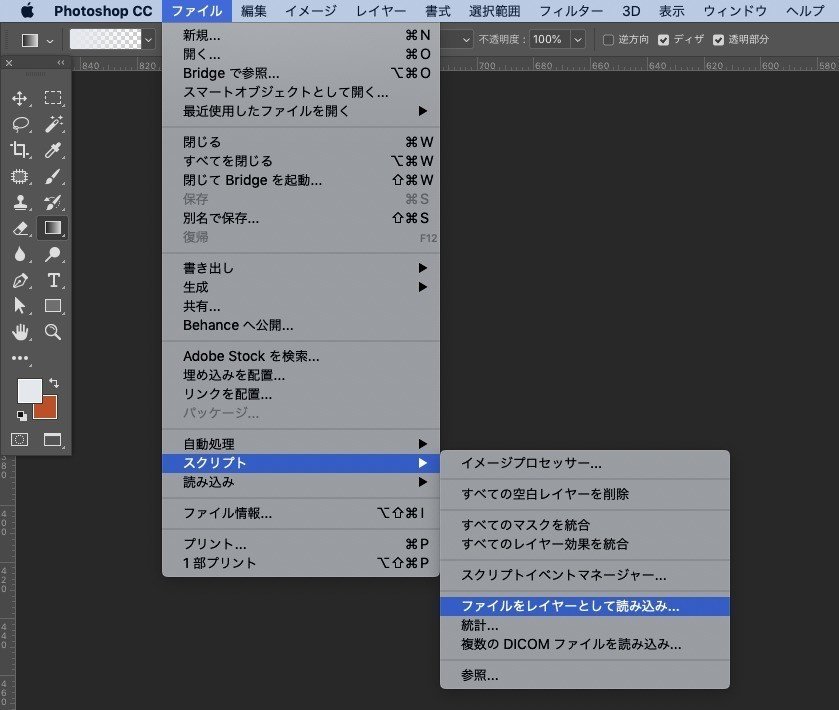Select the Dodge tool
This screenshot has width=839, height=710.
click(x=52, y=254)
